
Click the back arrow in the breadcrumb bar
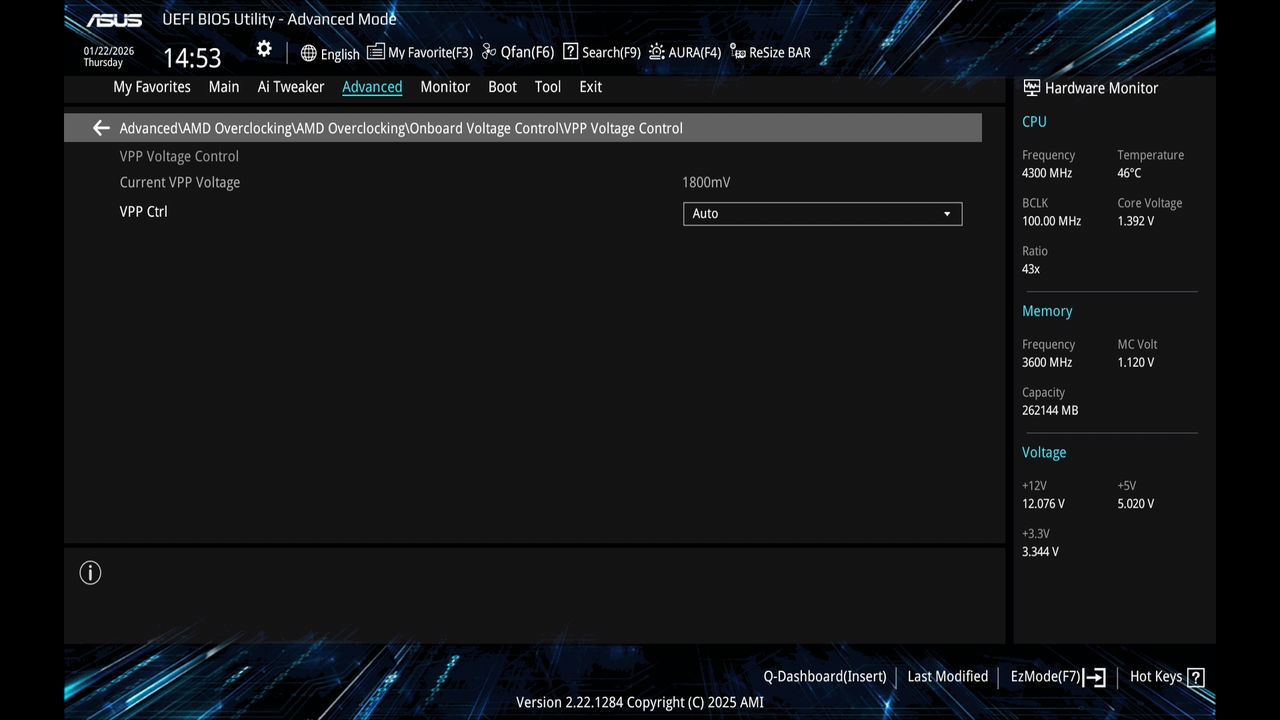(x=100, y=127)
